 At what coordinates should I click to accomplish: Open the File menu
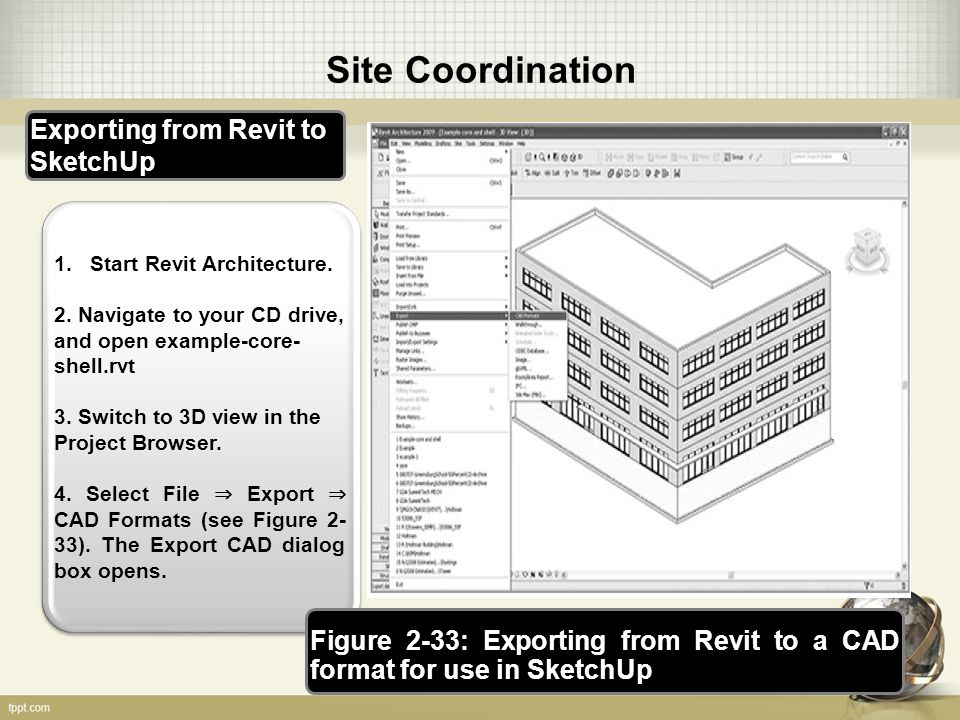pos(383,143)
